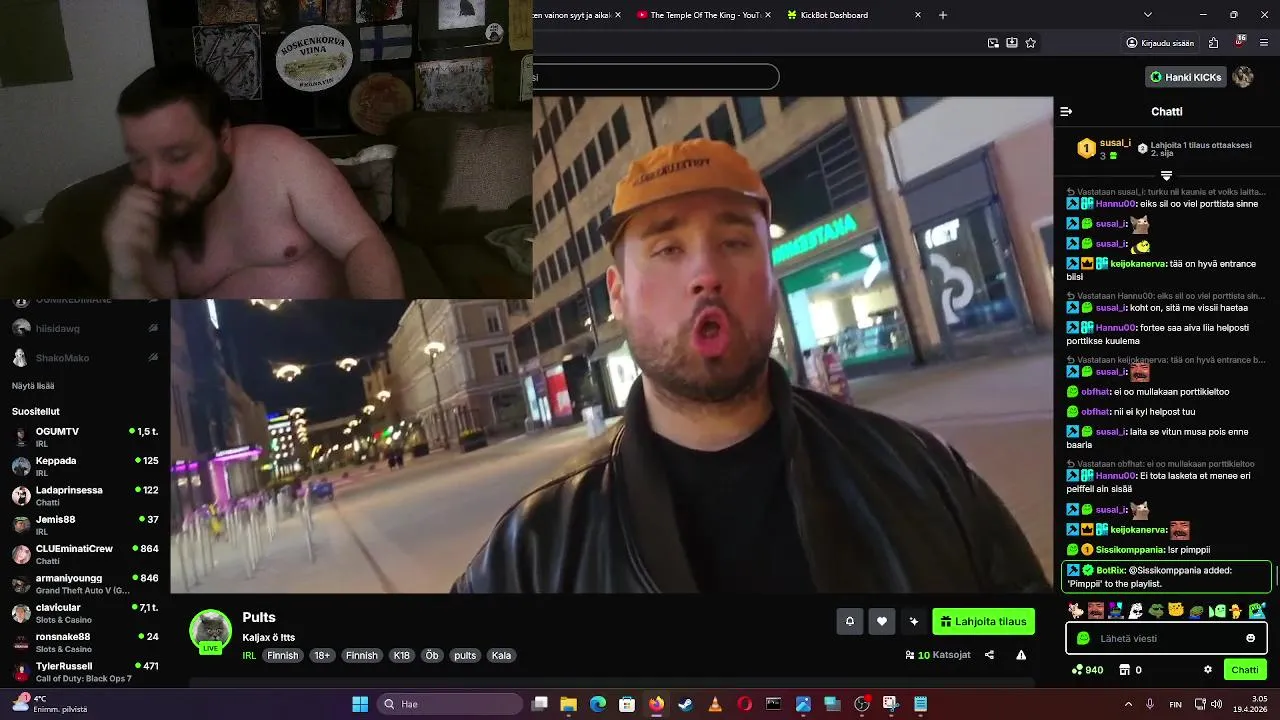1280x720 pixels.
Task: Open Steam from taskbar
Action: 685,704
